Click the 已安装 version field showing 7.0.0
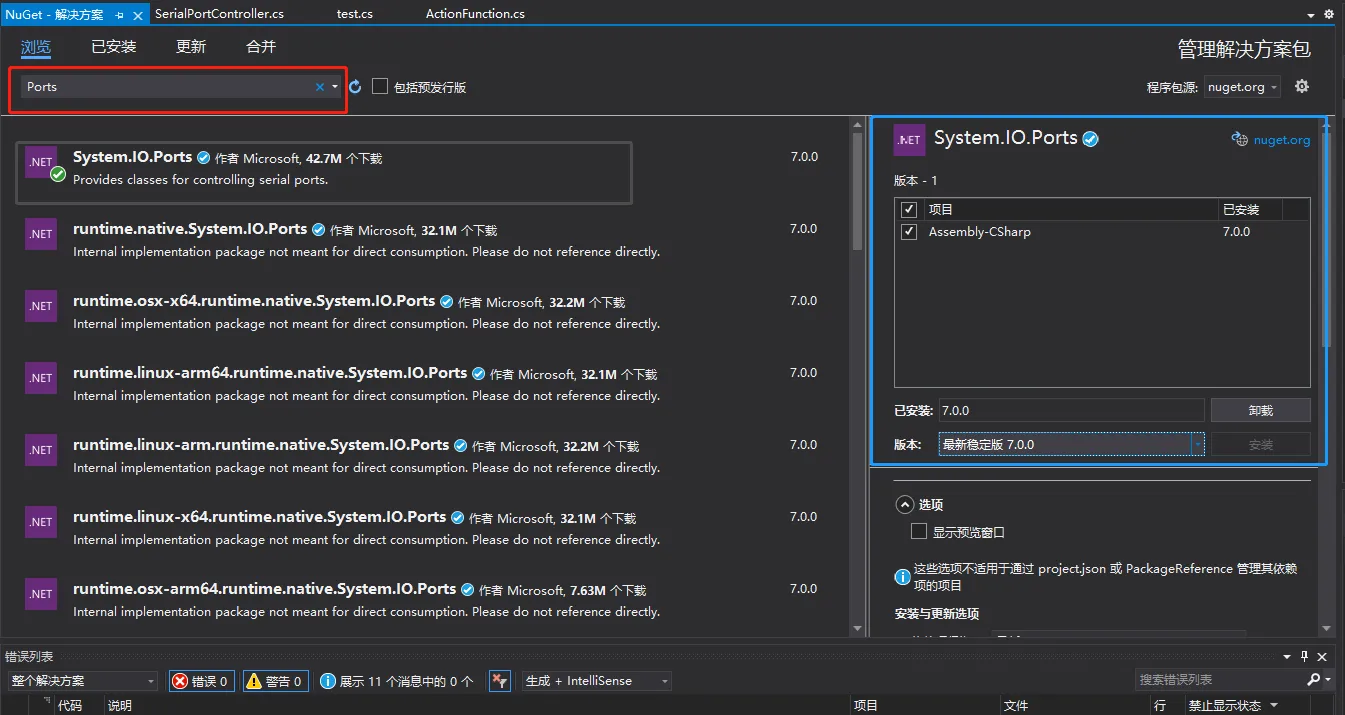 click(1071, 410)
